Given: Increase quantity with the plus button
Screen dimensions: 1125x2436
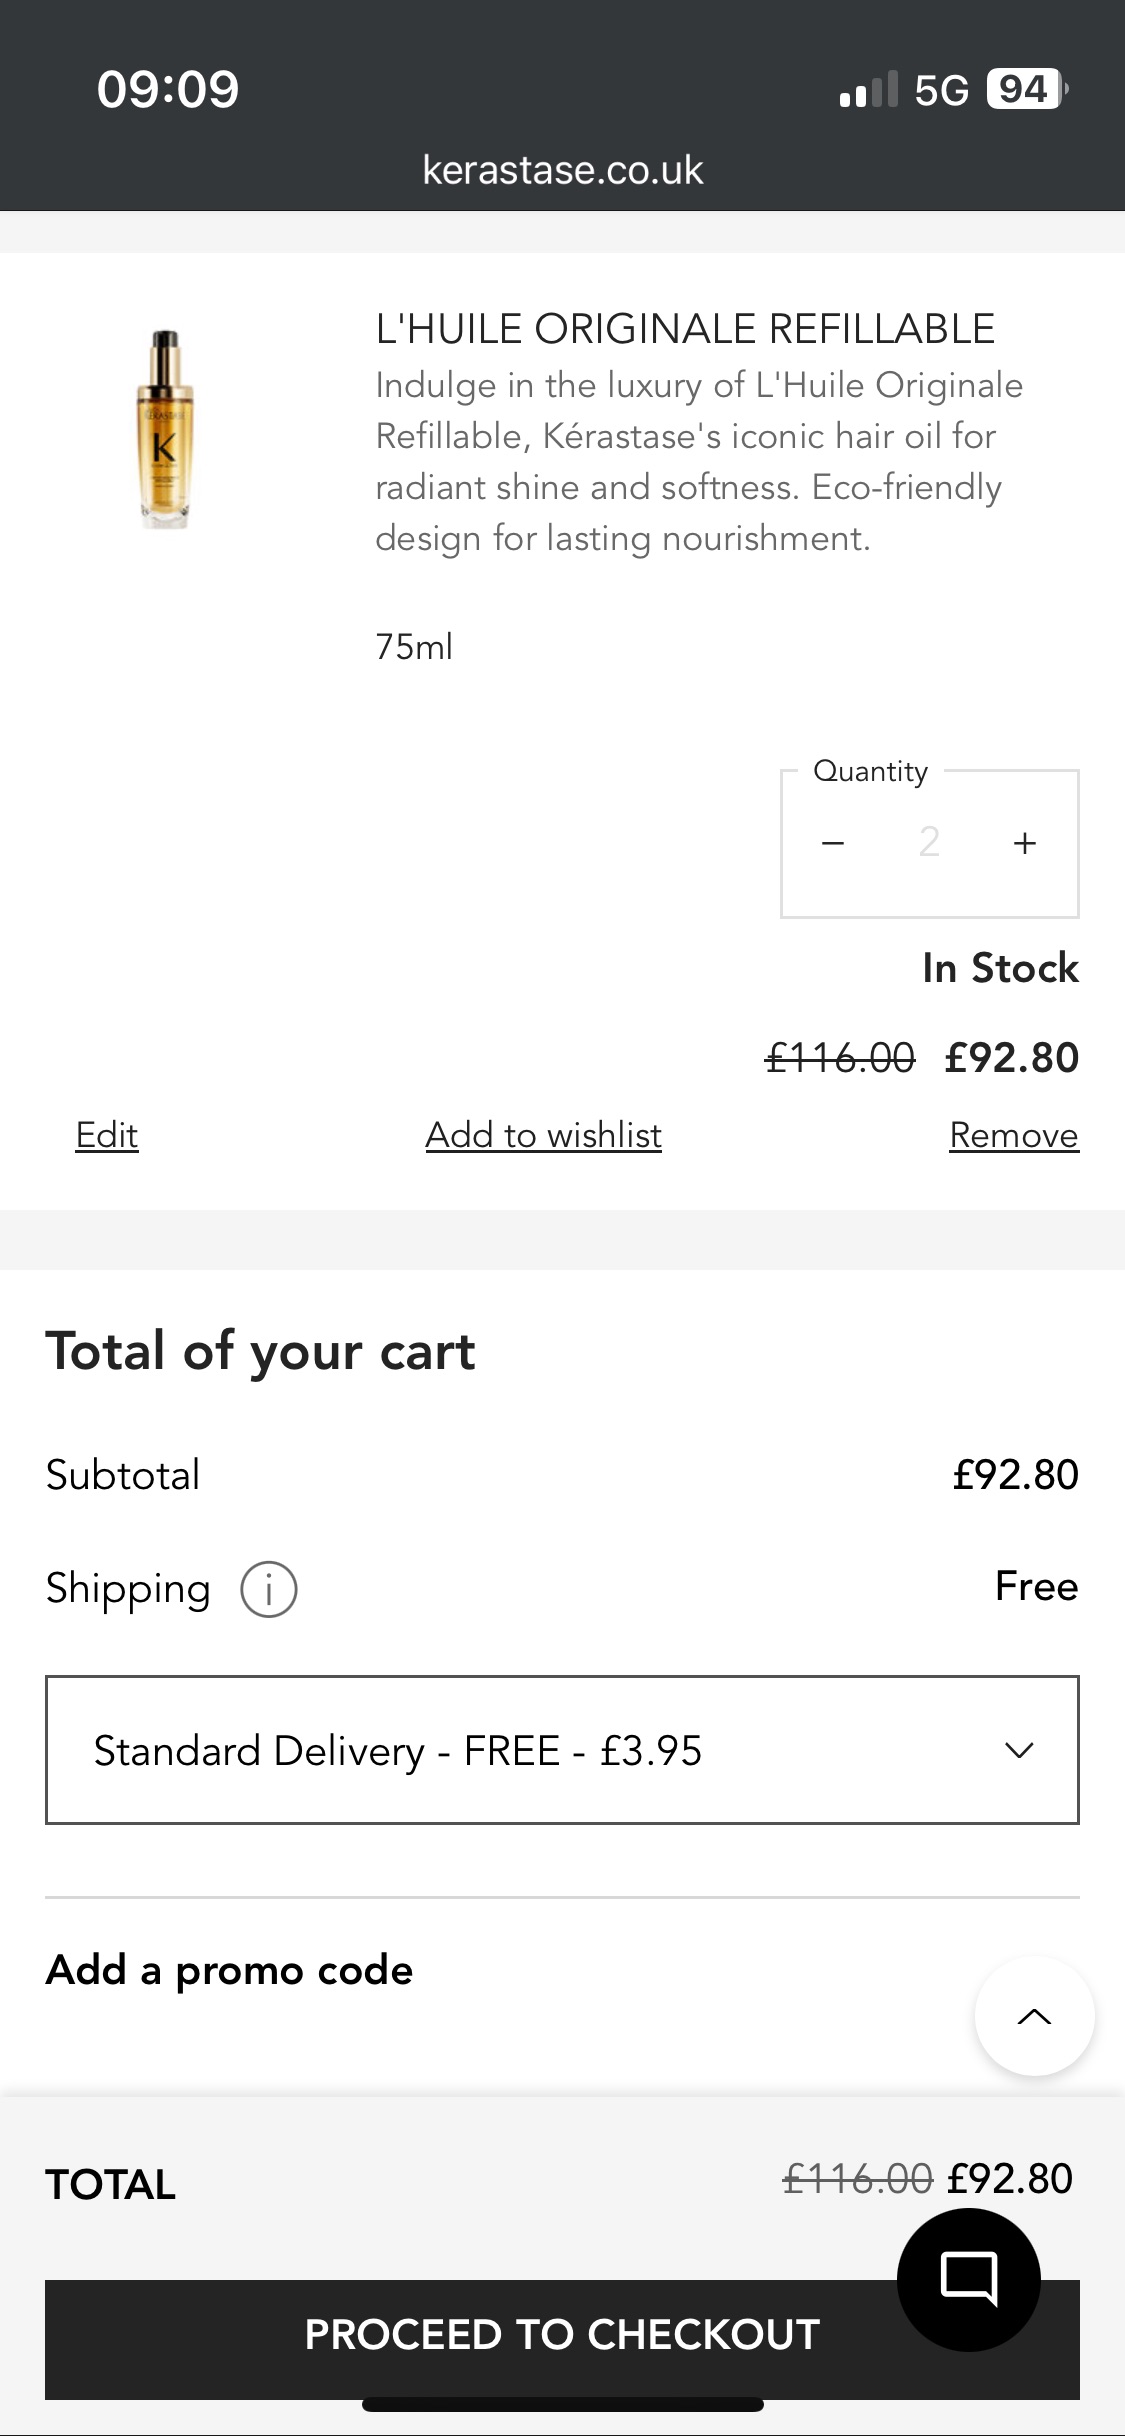Looking at the screenshot, I should tap(1024, 843).
